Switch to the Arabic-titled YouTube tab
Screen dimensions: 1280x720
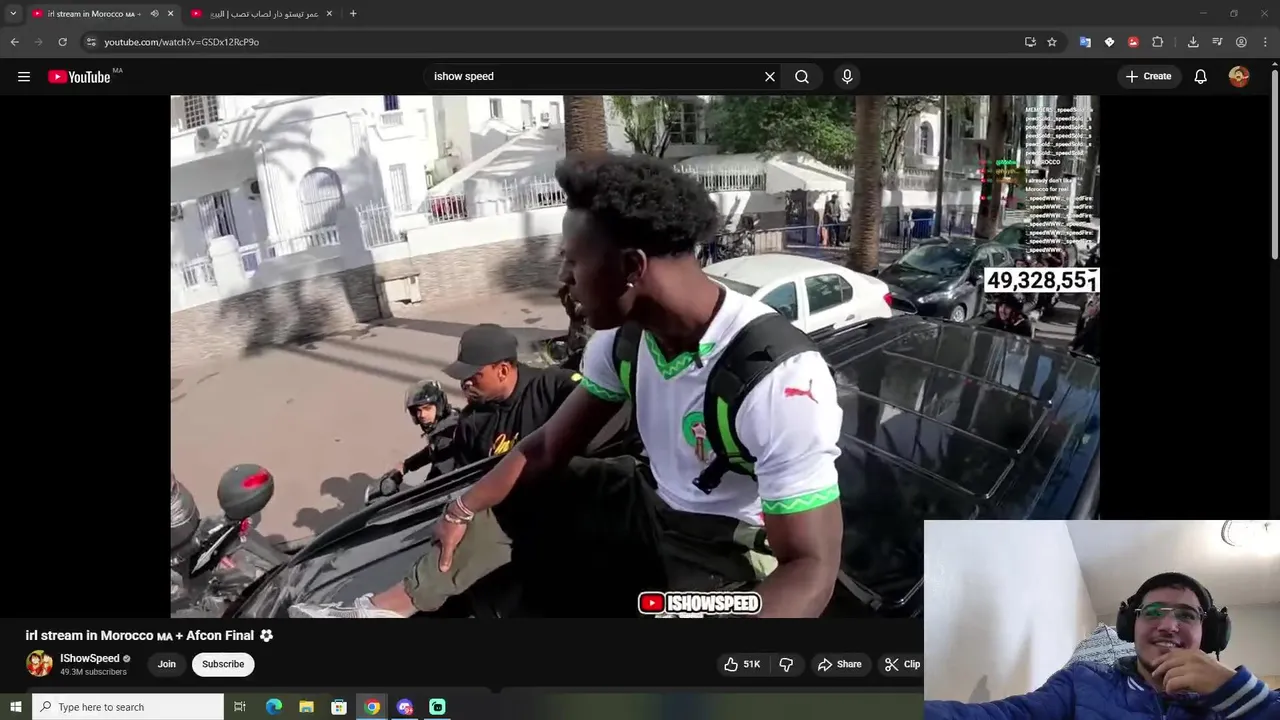click(x=262, y=13)
